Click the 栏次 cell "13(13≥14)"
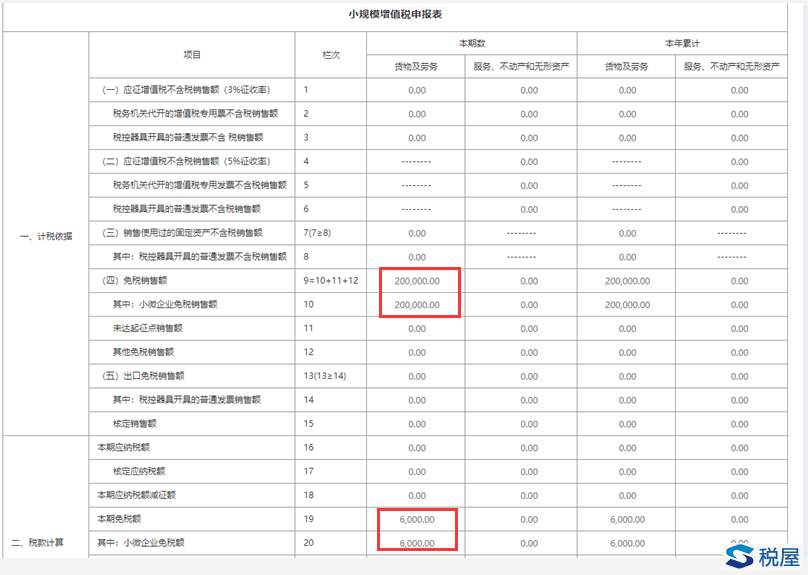Image resolution: width=808 pixels, height=575 pixels. point(325,376)
